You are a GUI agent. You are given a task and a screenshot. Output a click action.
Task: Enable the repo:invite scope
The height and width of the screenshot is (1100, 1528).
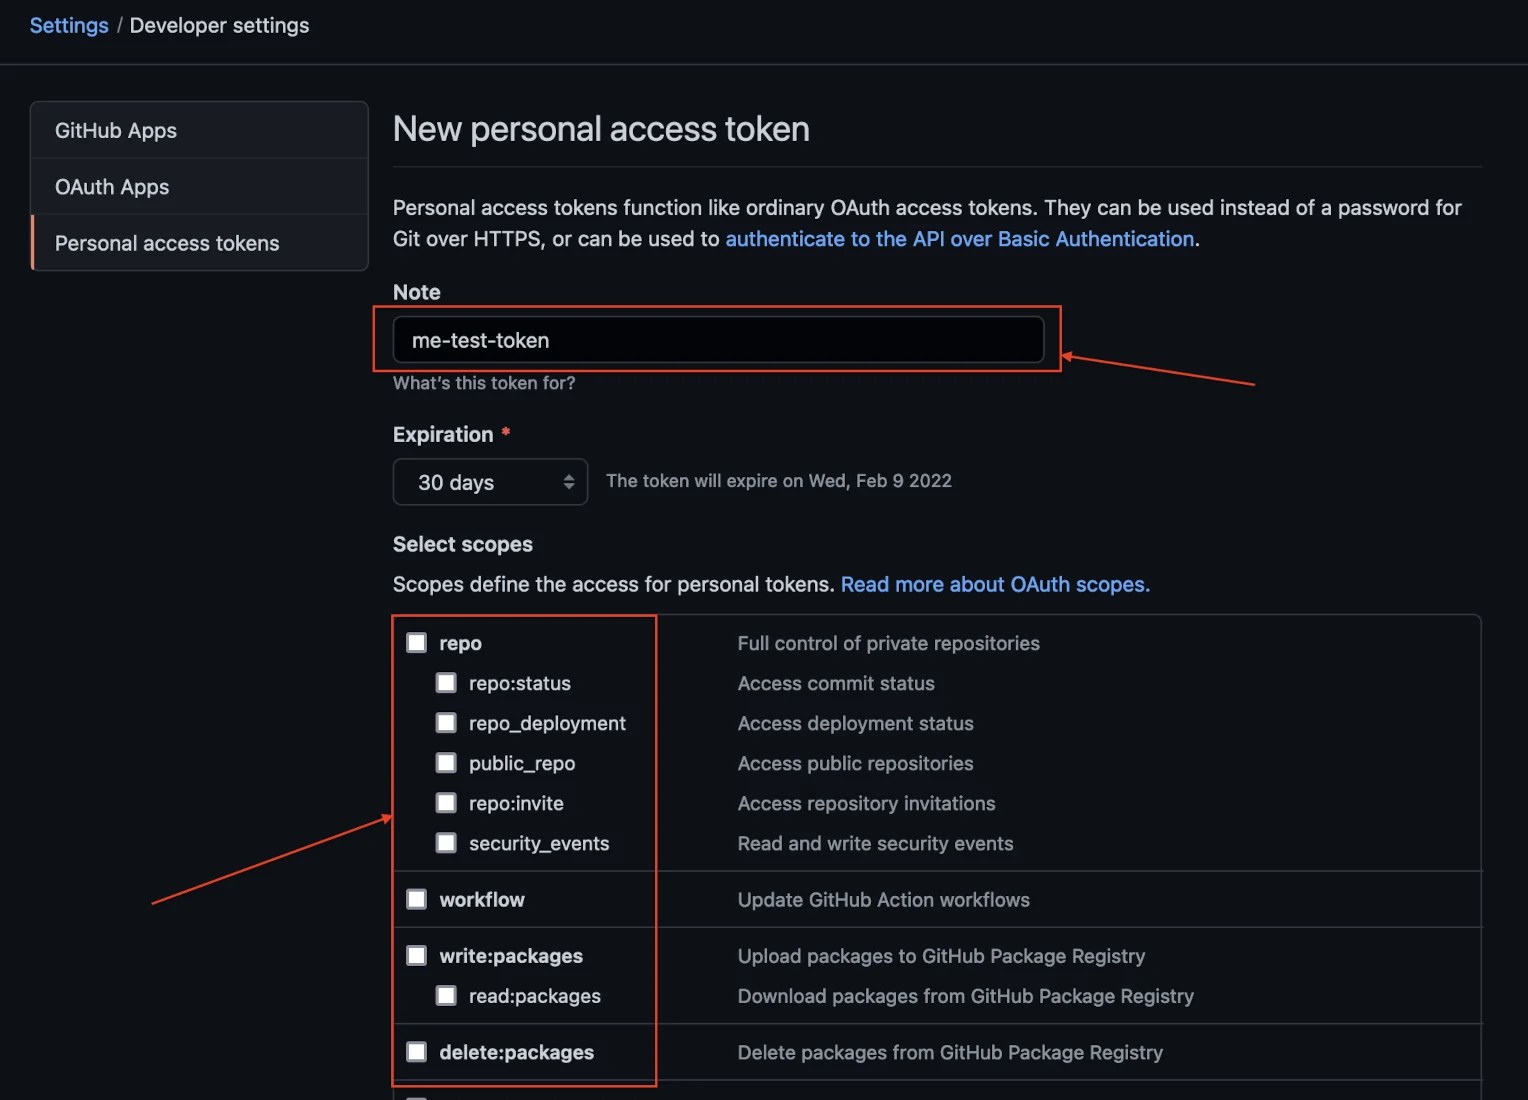(x=446, y=802)
